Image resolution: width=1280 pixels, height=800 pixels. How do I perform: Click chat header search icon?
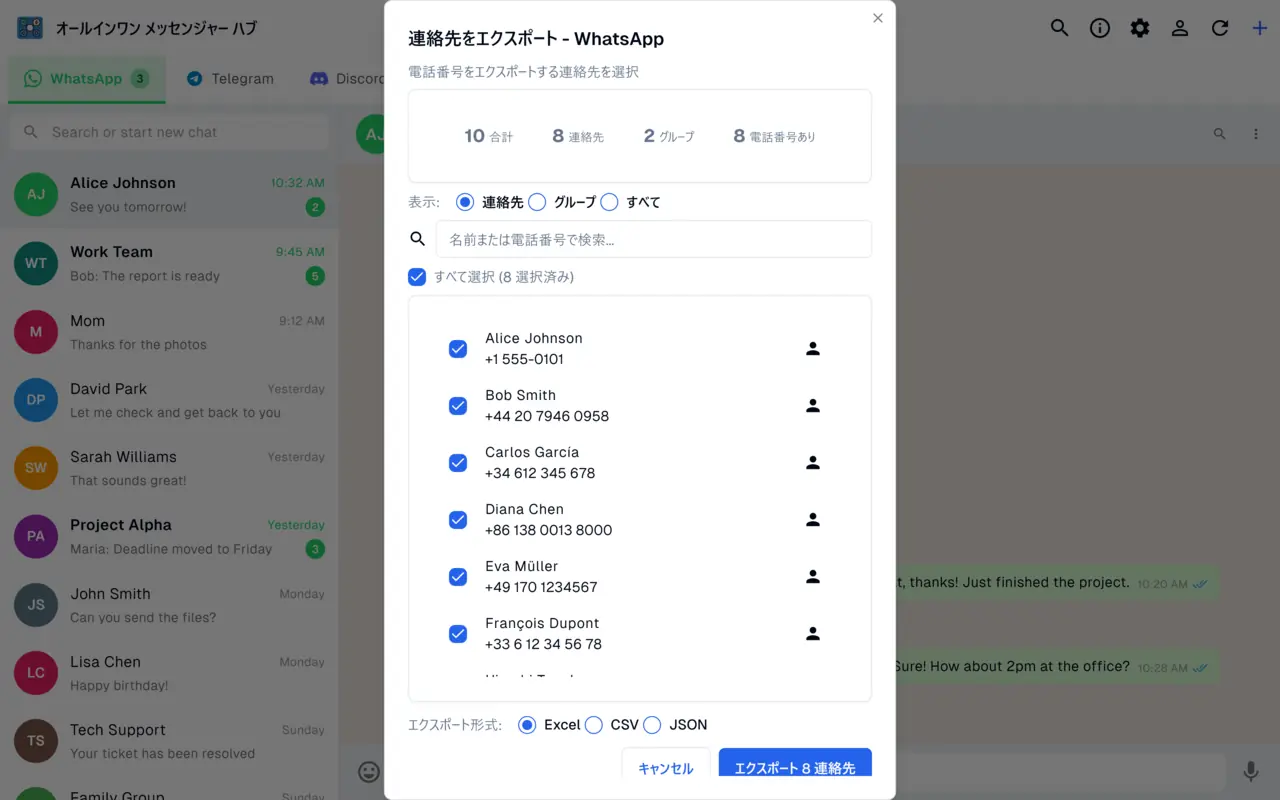pyautogui.click(x=1219, y=133)
